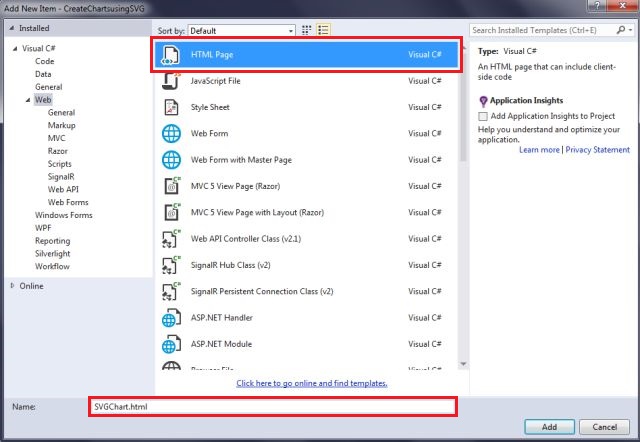Select the Razor category
This screenshot has height=442, width=640.
coord(58,151)
